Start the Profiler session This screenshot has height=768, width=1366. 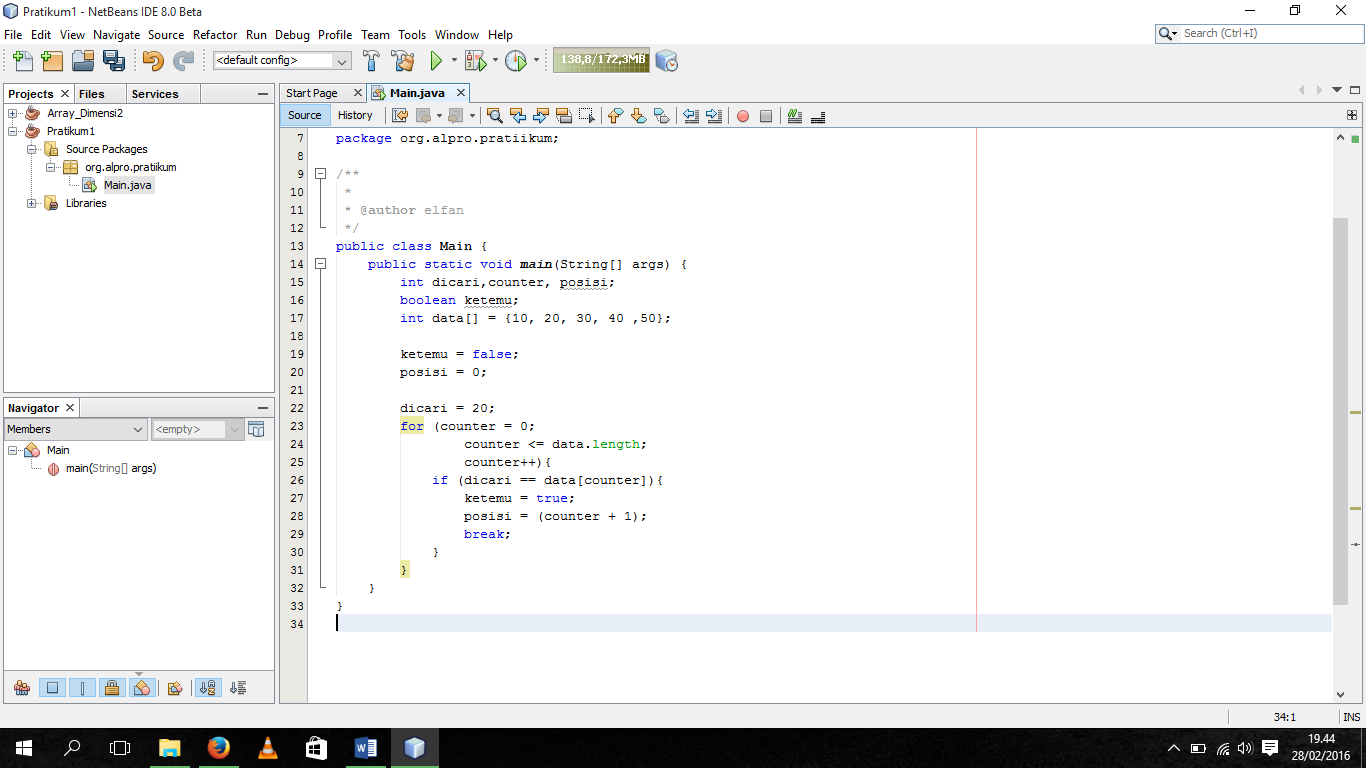pyautogui.click(x=516, y=60)
